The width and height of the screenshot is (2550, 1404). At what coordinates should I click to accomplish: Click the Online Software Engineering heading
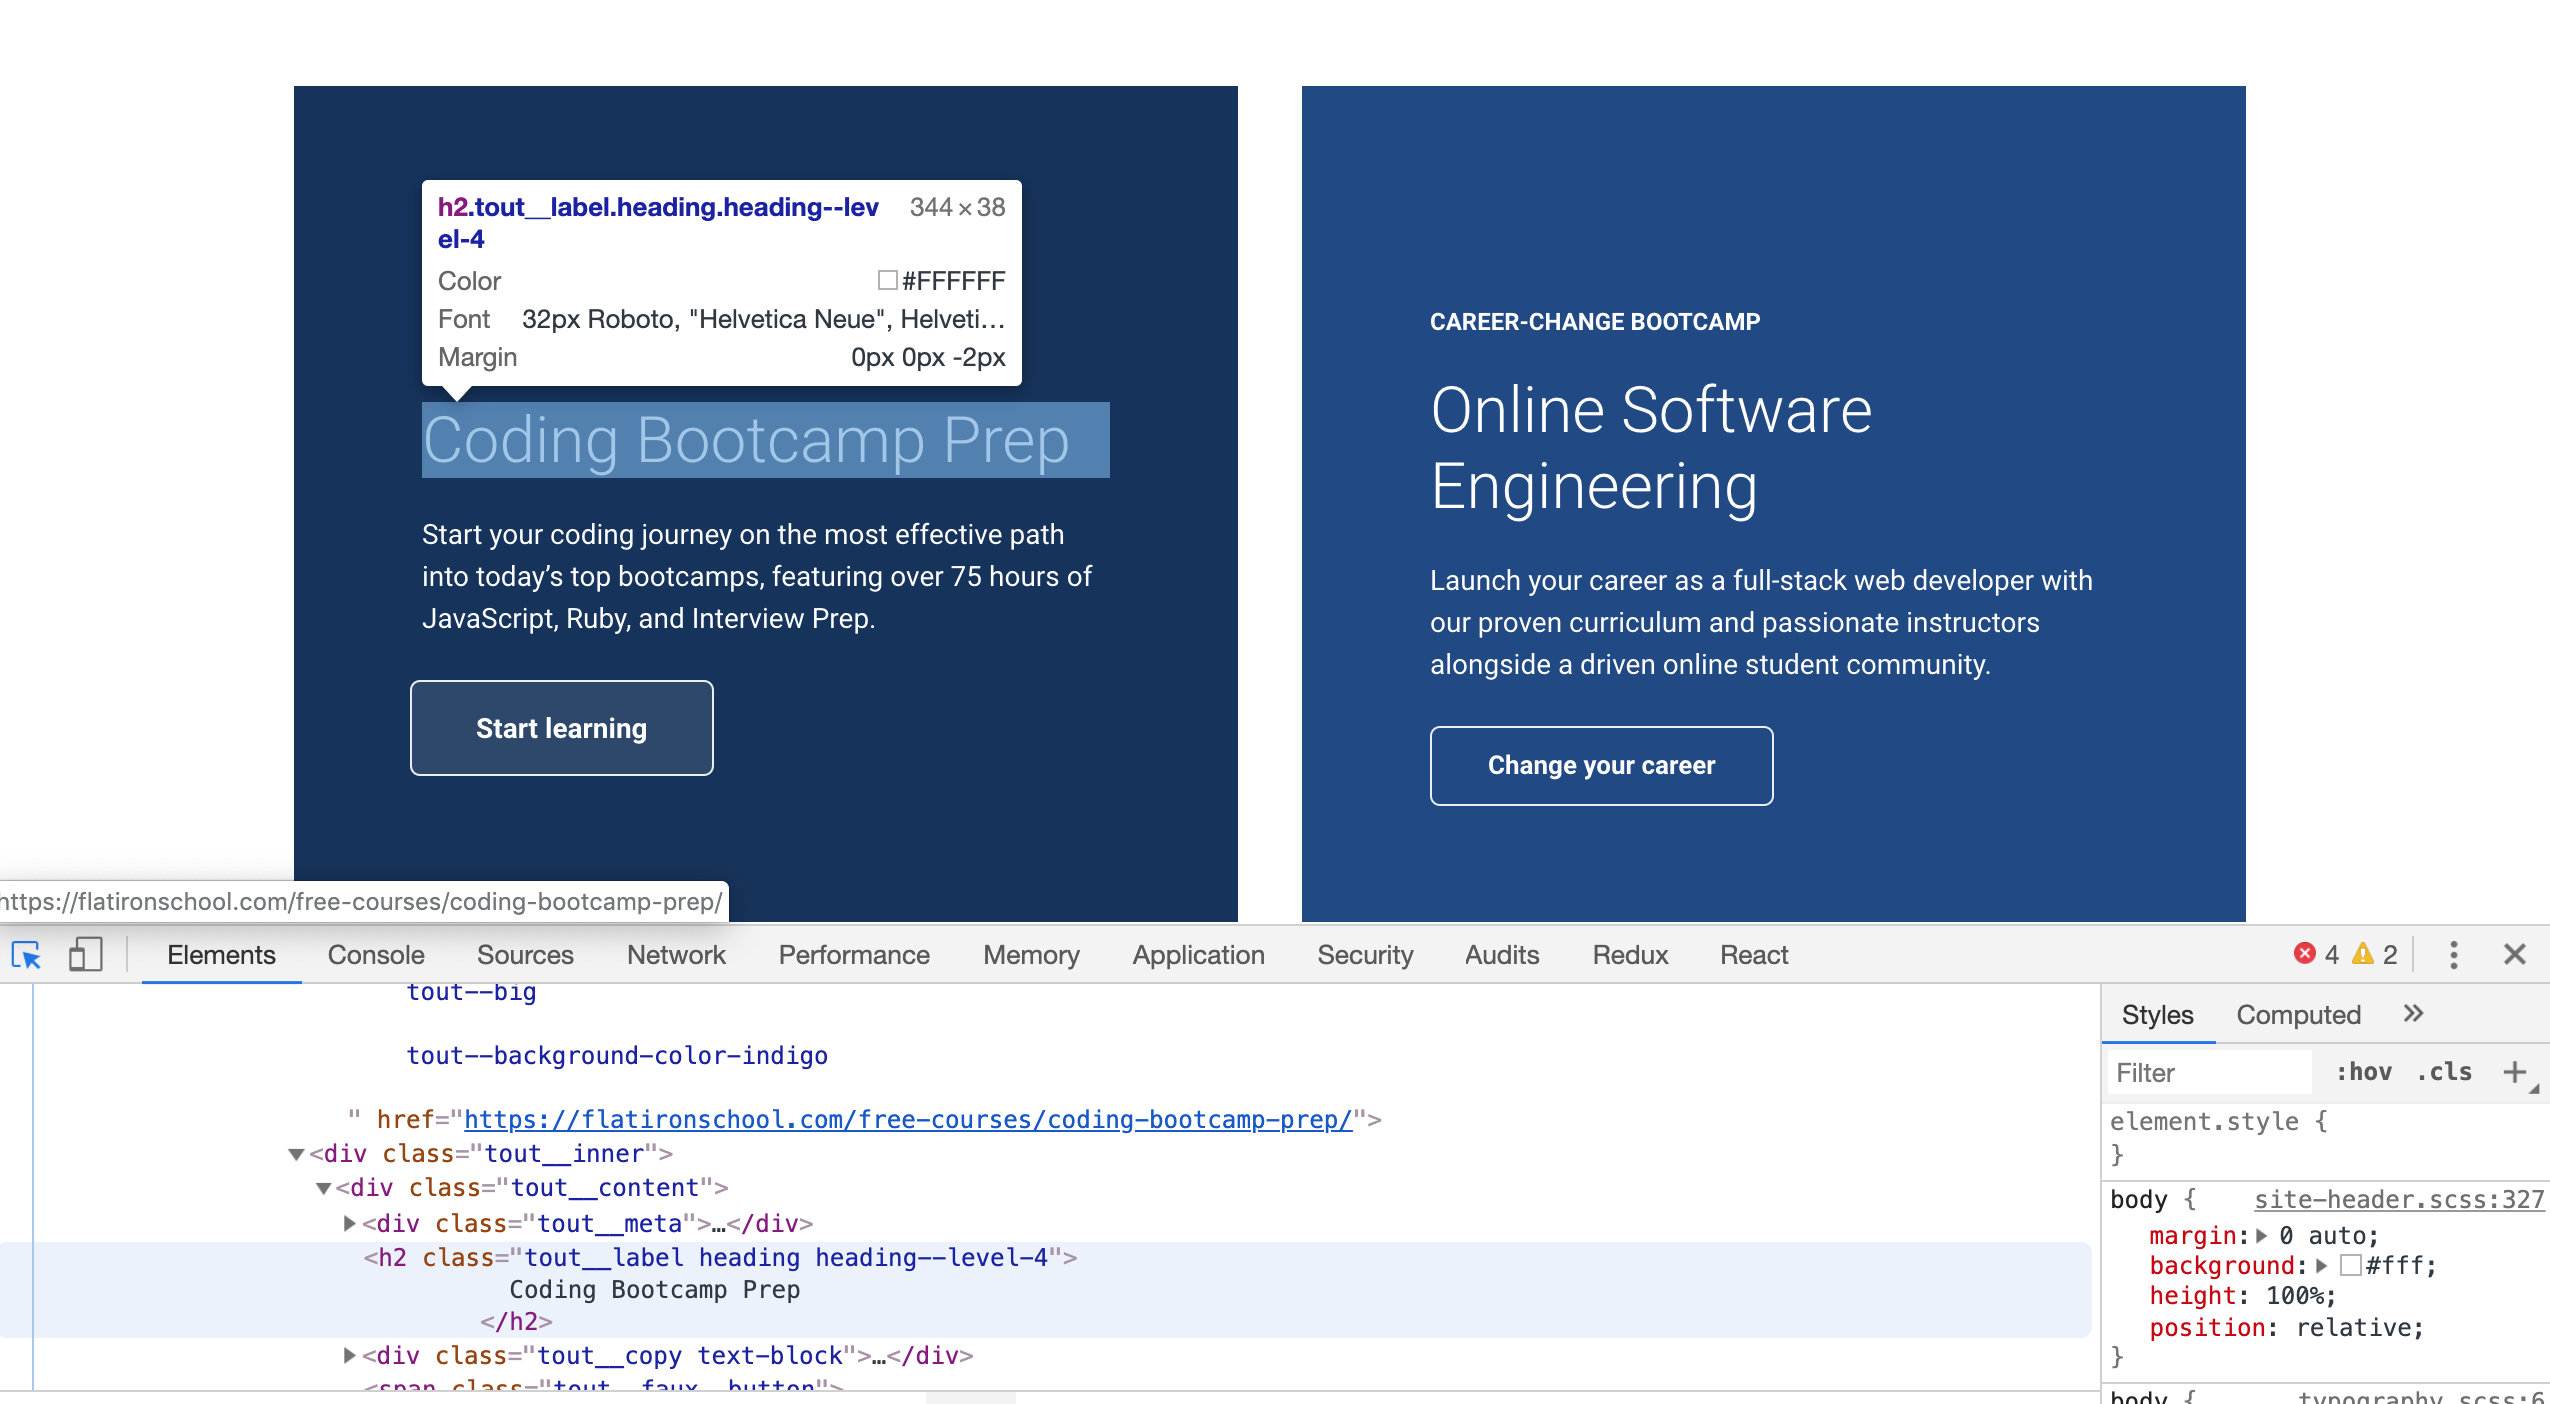(x=1650, y=448)
